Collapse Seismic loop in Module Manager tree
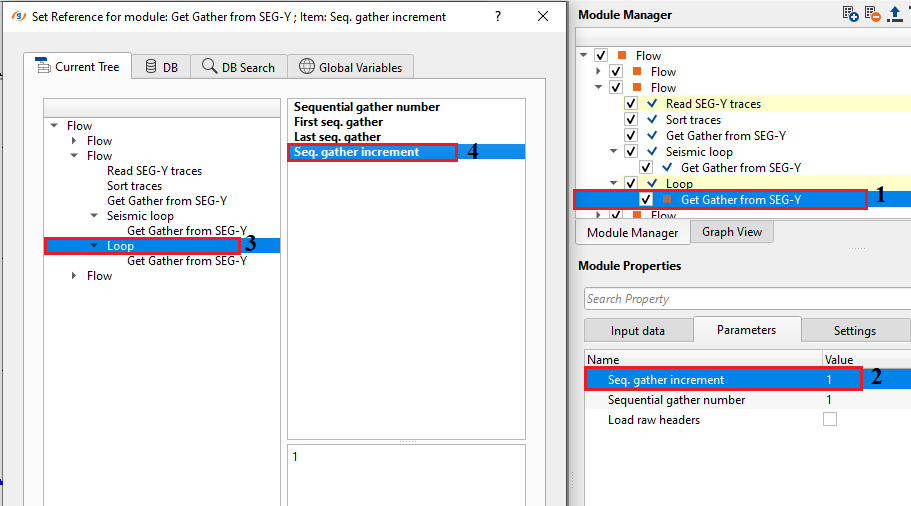Screen dimensions: 911x506 614,151
